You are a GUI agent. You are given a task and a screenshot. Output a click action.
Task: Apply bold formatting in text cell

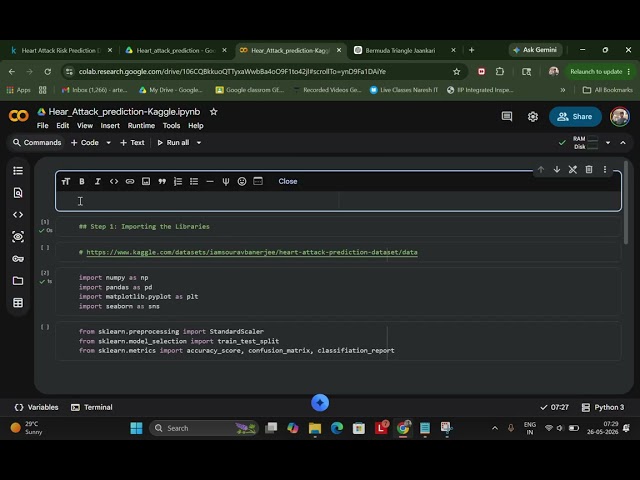point(82,182)
